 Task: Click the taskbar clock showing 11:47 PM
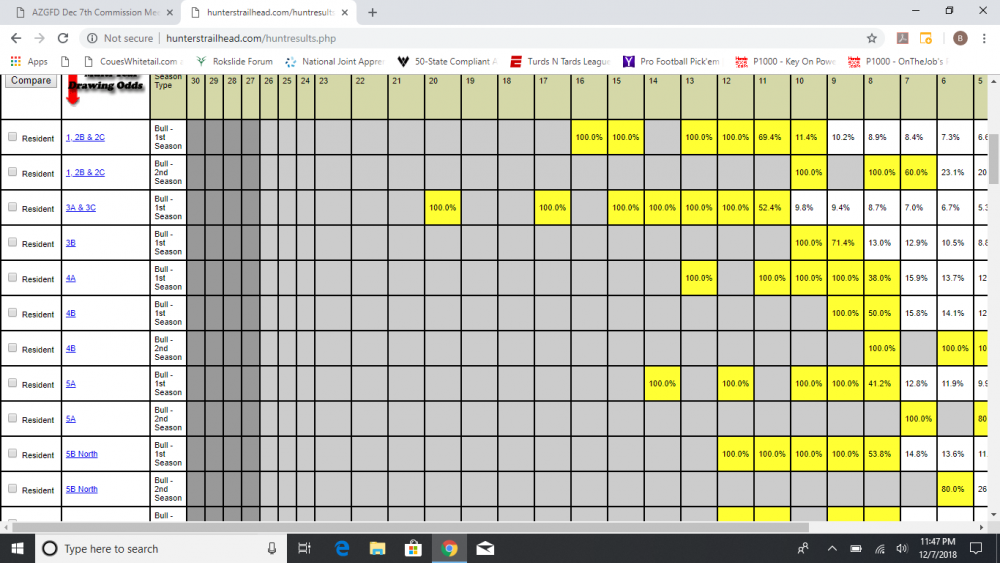tap(938, 548)
